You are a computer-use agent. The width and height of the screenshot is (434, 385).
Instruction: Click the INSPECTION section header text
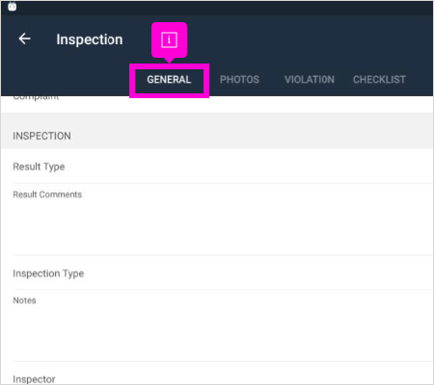click(42, 136)
